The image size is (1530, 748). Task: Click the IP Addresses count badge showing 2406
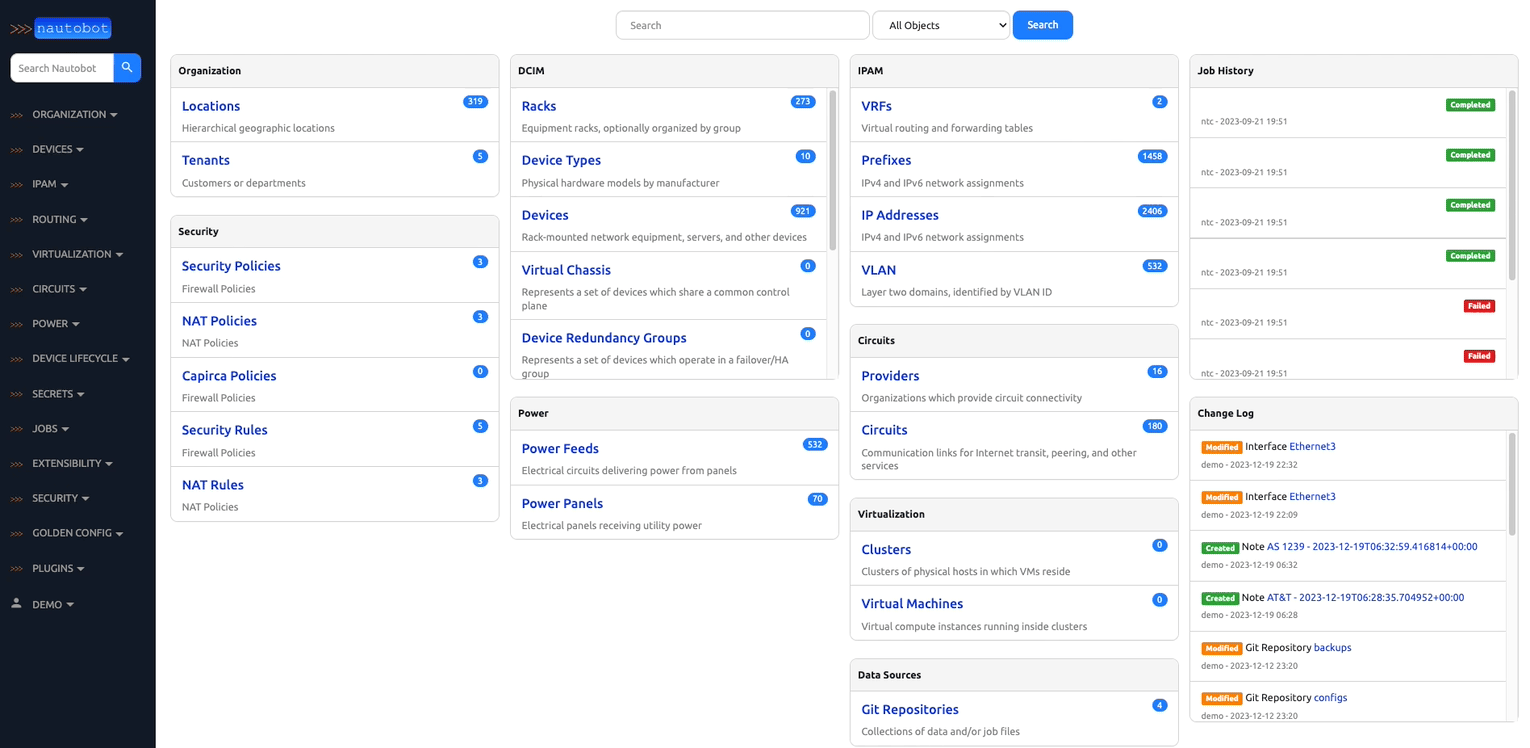coord(1152,211)
